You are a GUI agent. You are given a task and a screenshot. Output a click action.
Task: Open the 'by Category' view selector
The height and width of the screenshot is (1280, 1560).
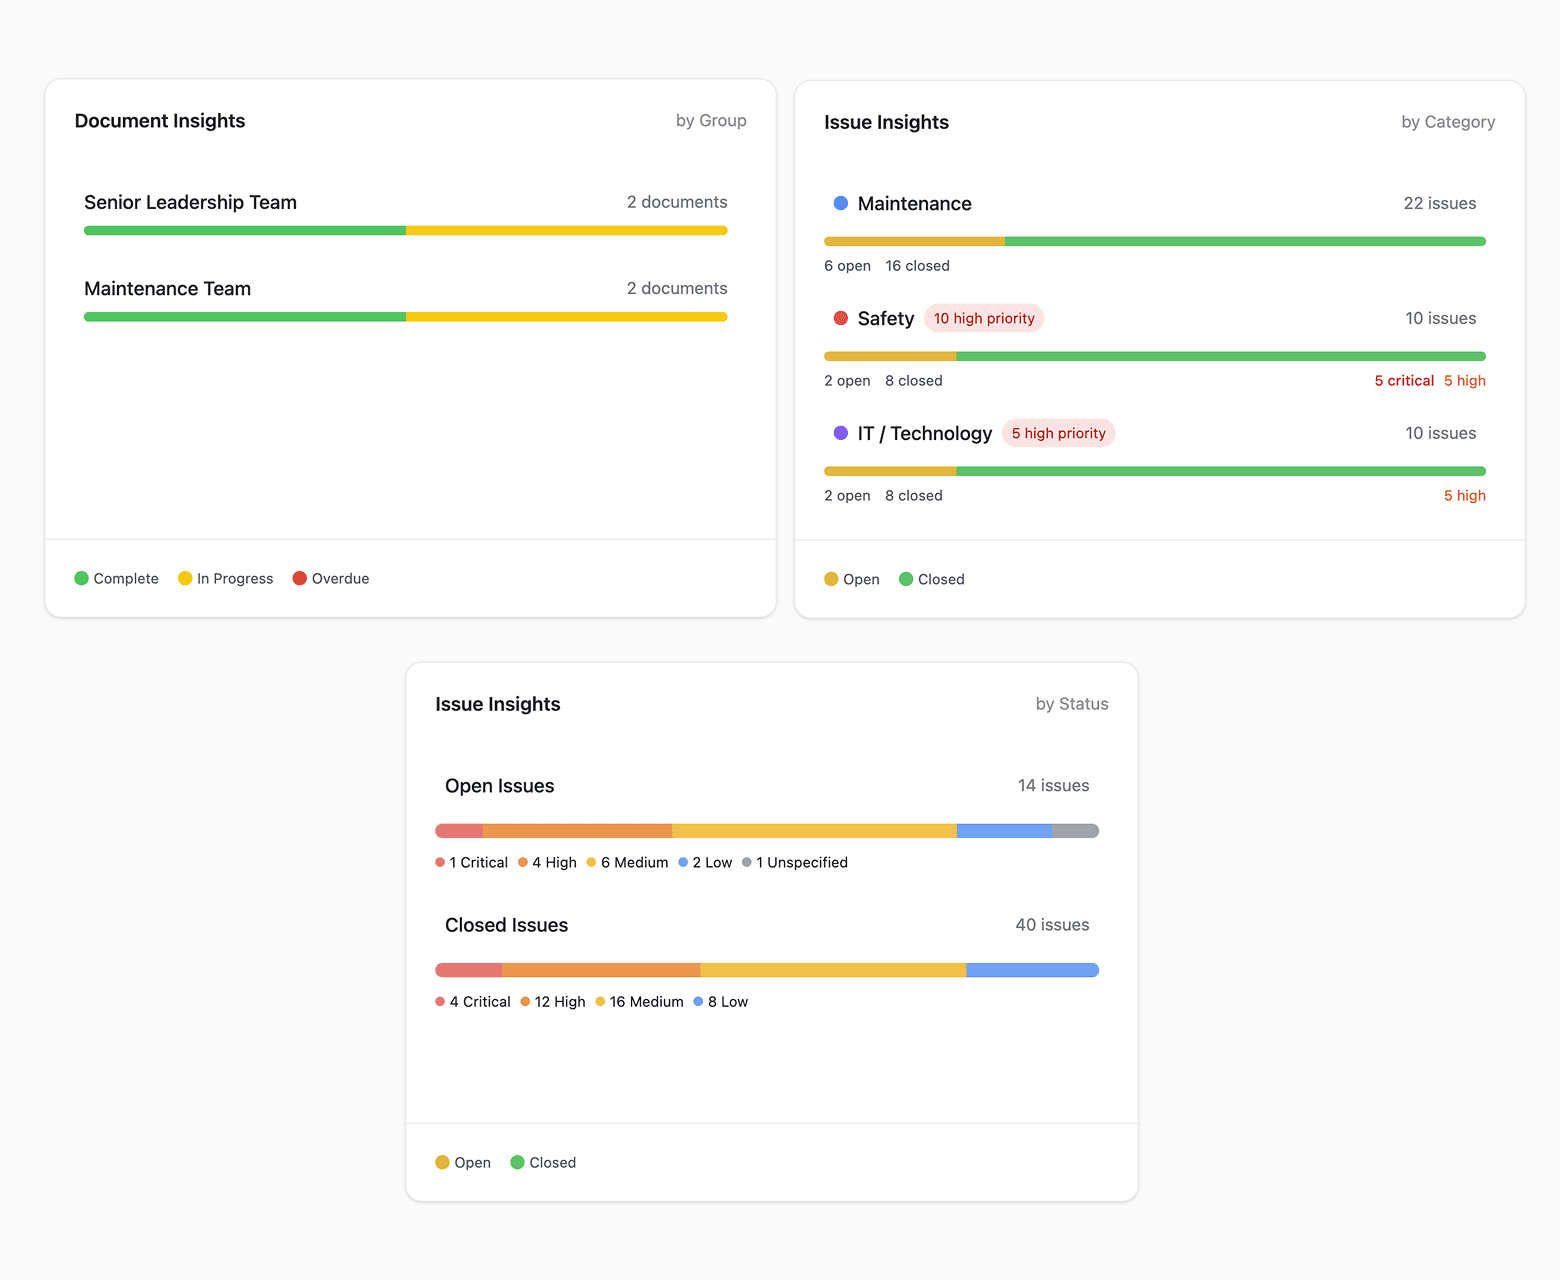click(x=1448, y=121)
